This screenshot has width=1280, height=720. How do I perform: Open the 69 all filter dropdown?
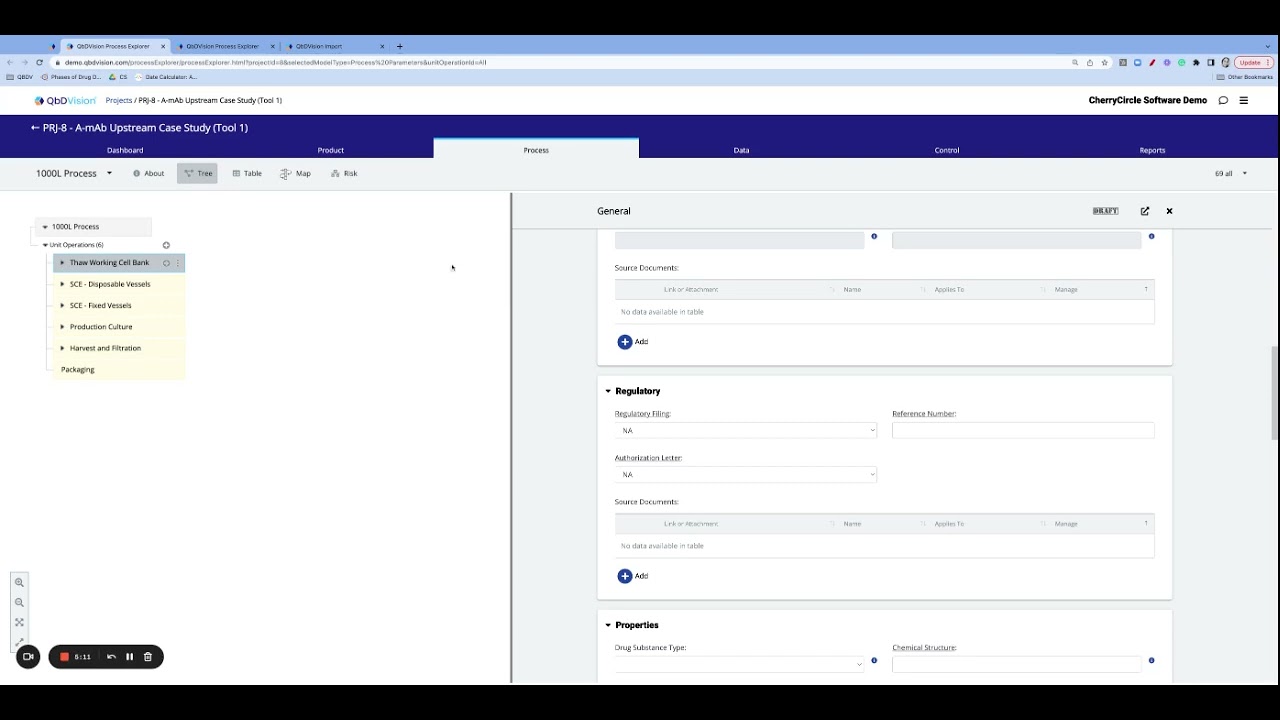click(1231, 173)
